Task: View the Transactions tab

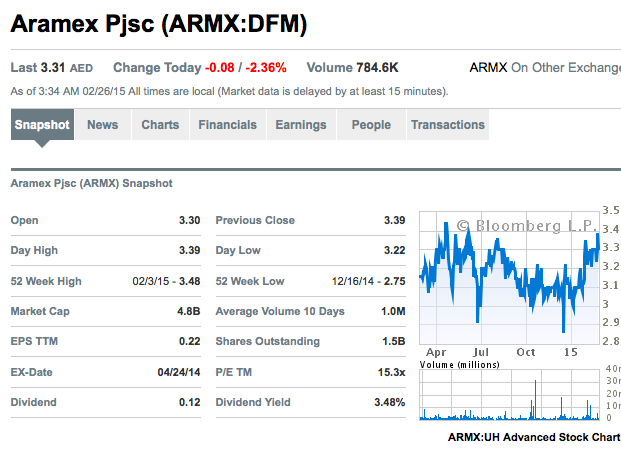Action: point(448,124)
